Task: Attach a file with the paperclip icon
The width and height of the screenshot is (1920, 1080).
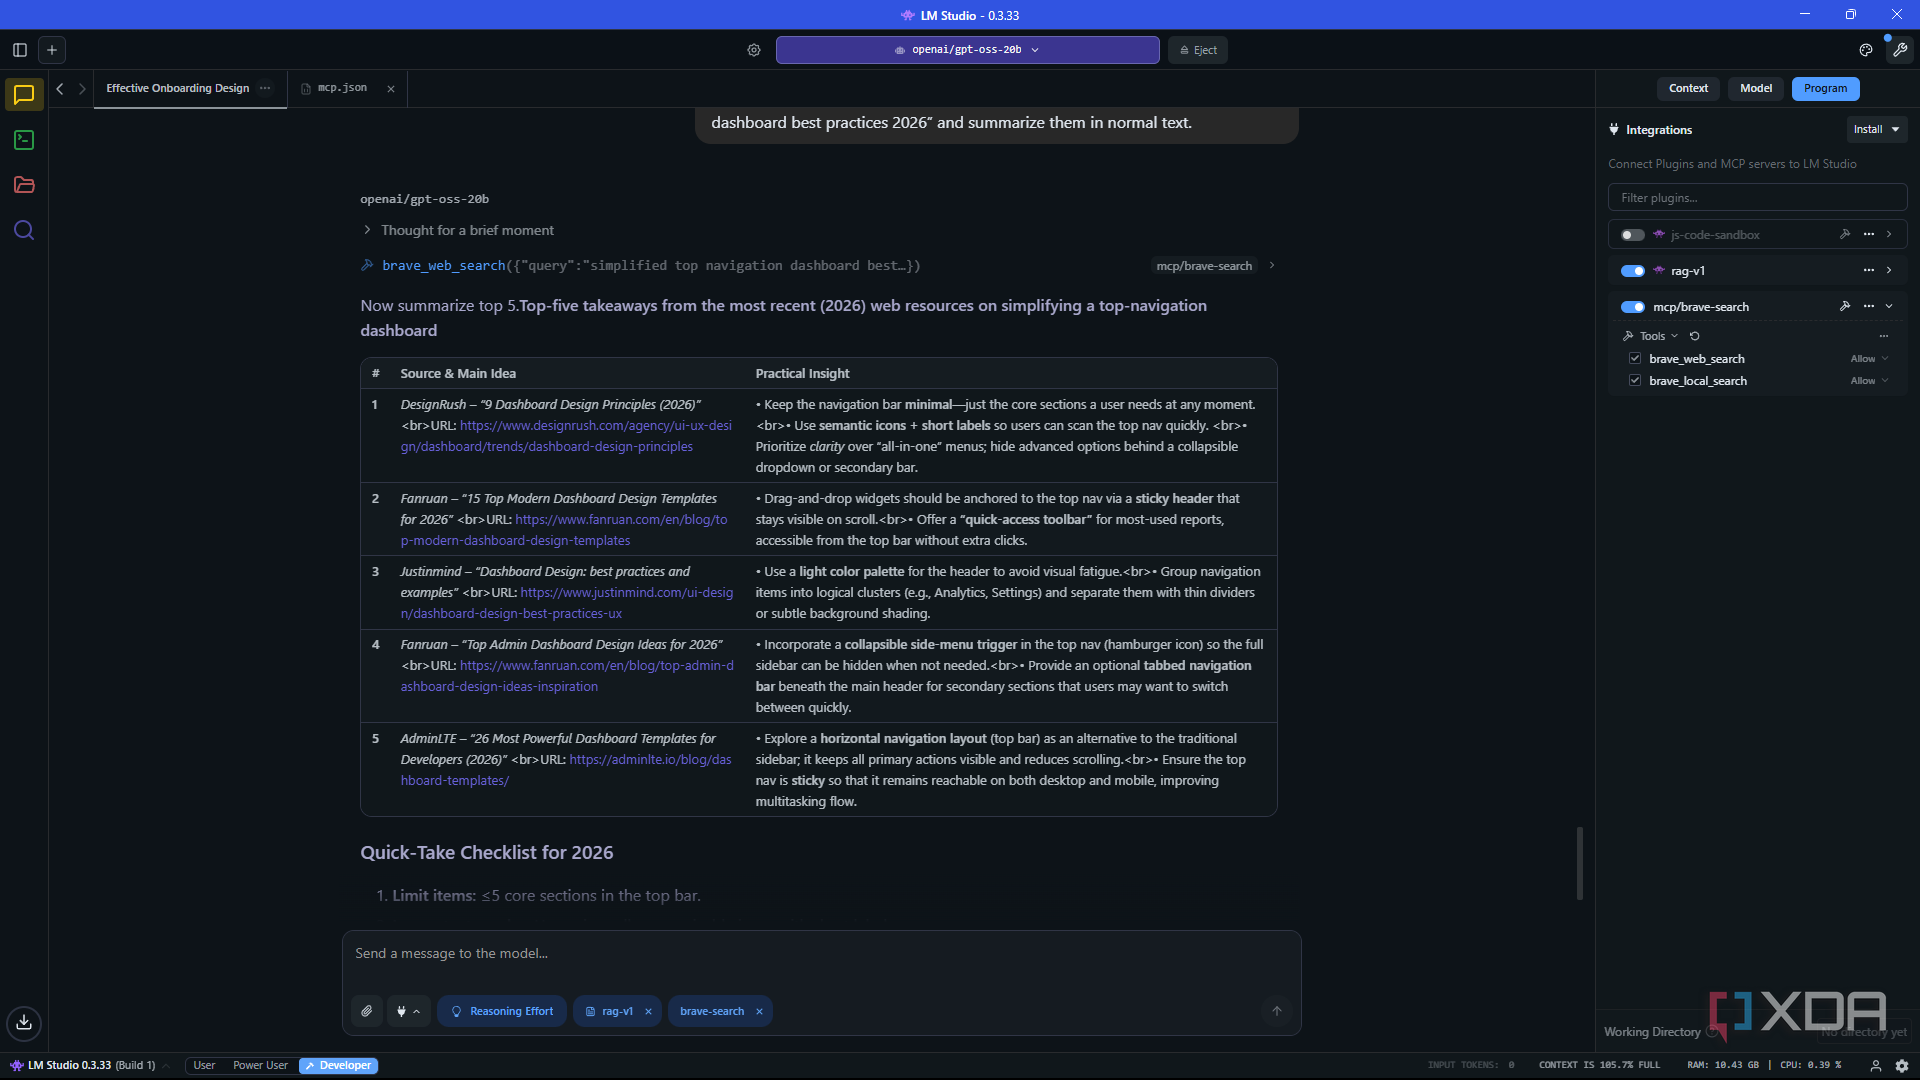Action: pyautogui.click(x=367, y=1011)
